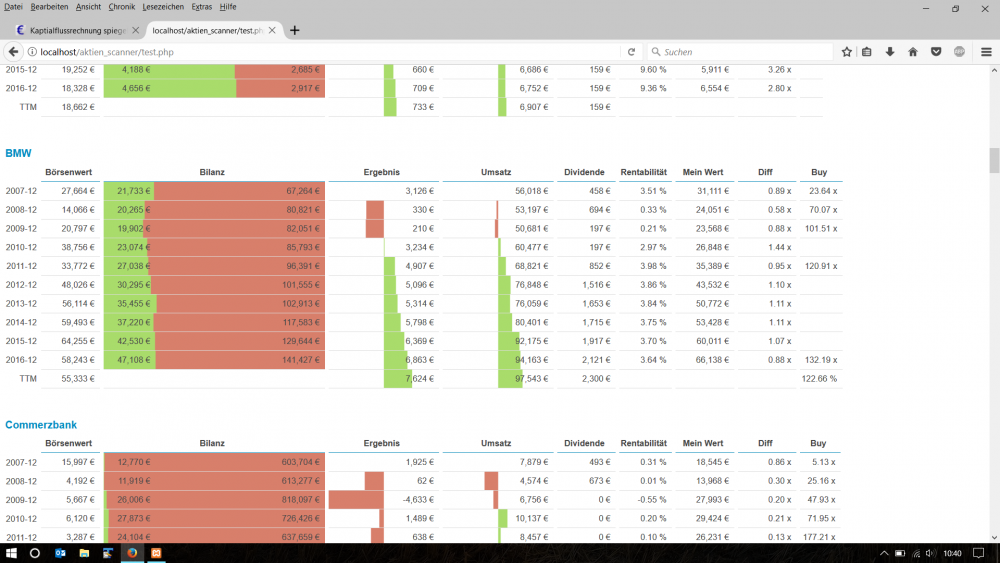Open File Explorer from the taskbar
1000x563 pixels.
(84, 553)
